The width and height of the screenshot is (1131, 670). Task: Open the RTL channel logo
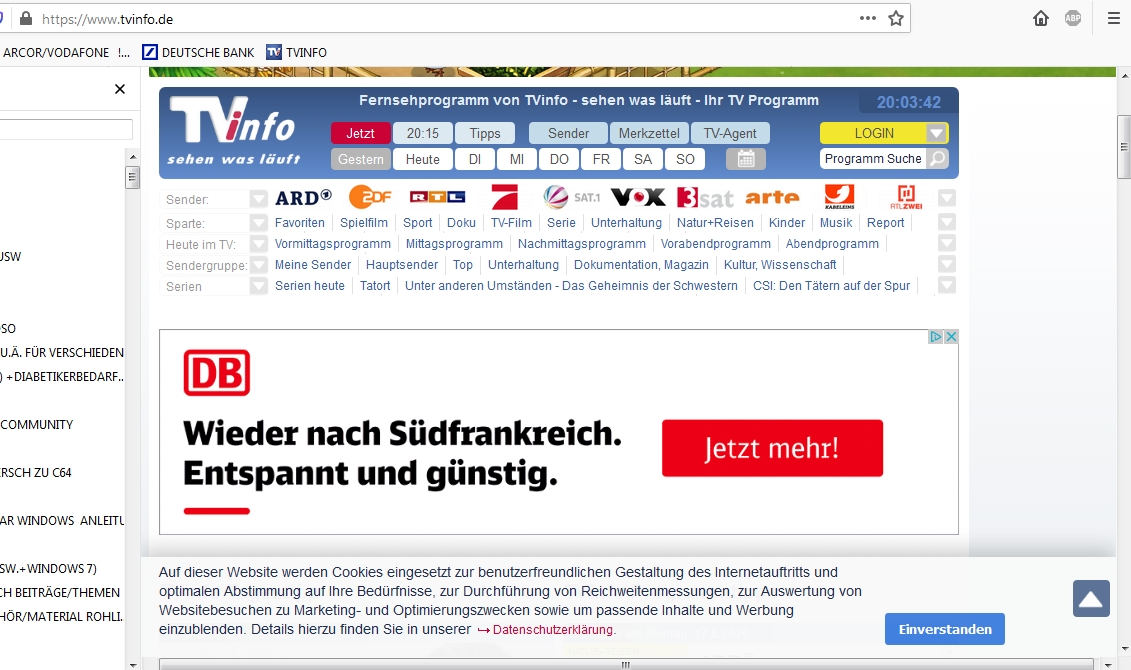coord(437,196)
